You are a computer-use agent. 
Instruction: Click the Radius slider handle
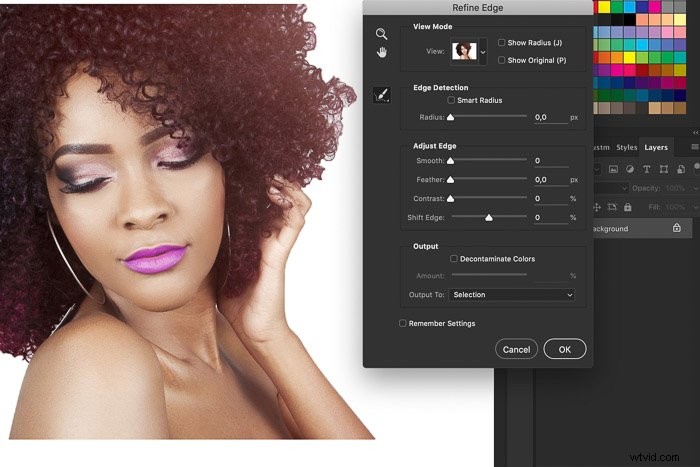[450, 117]
